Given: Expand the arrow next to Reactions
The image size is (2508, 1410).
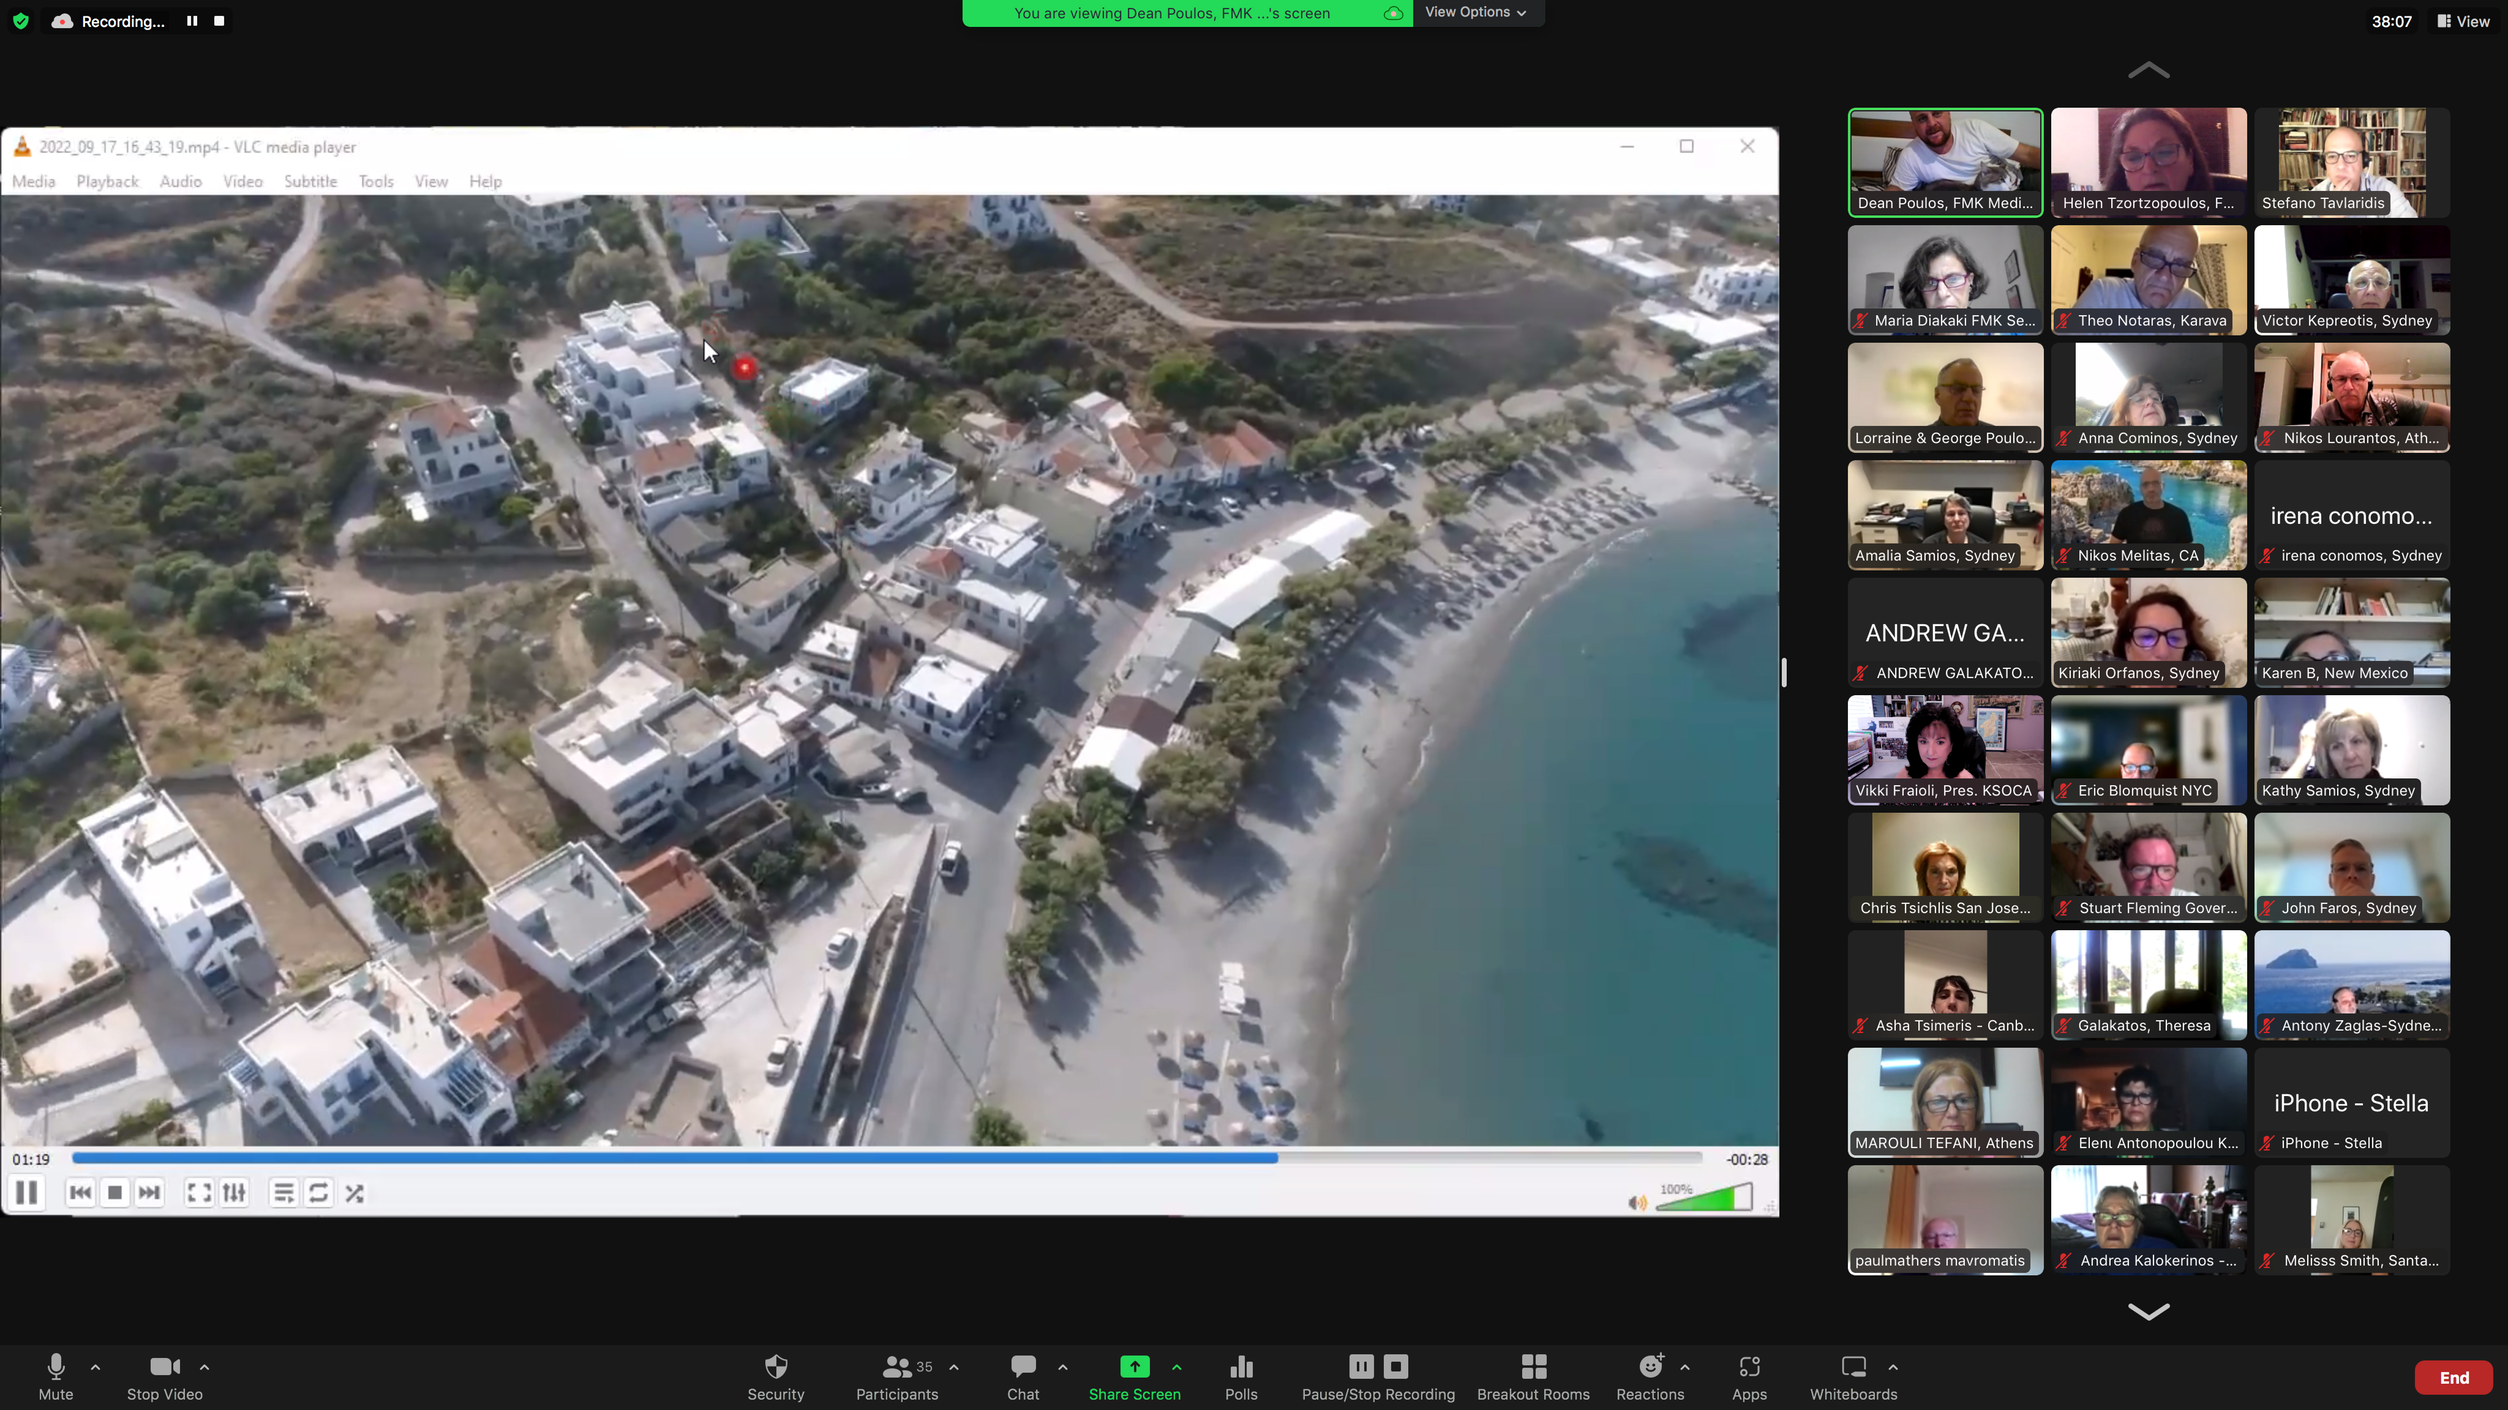Looking at the screenshot, I should (1685, 1367).
